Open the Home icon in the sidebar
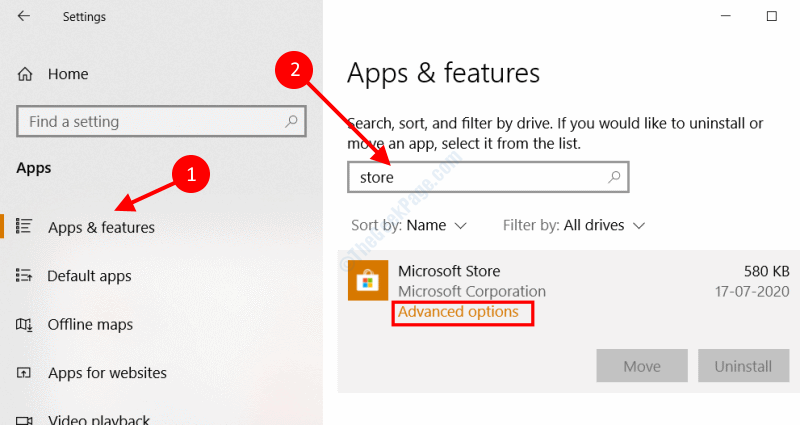800x425 pixels. coord(24,74)
